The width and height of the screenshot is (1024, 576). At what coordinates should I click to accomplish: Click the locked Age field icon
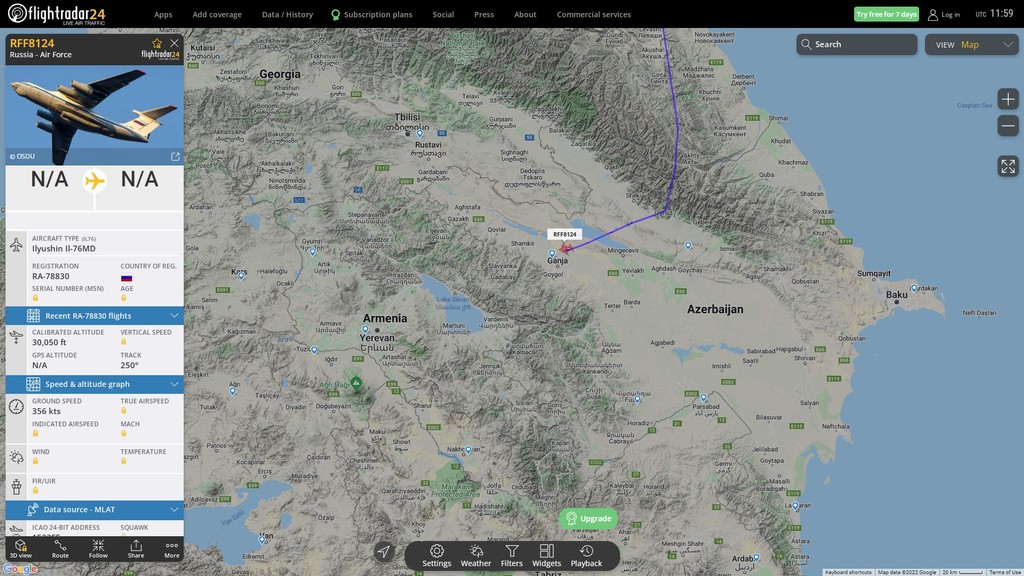tap(123, 298)
